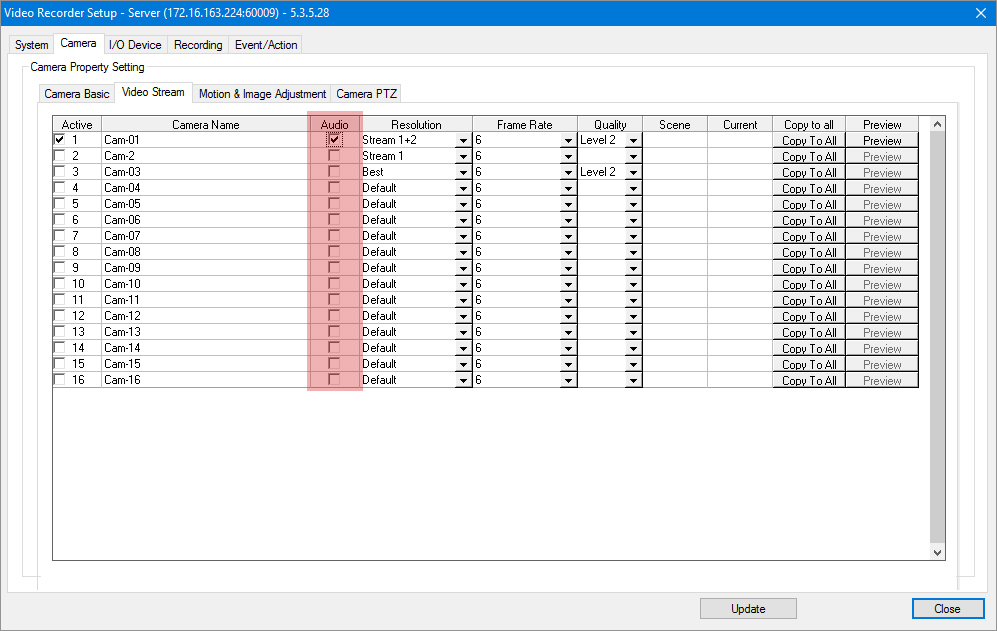Switch to the Recording tab
This screenshot has height=631, width=997.
coord(198,45)
